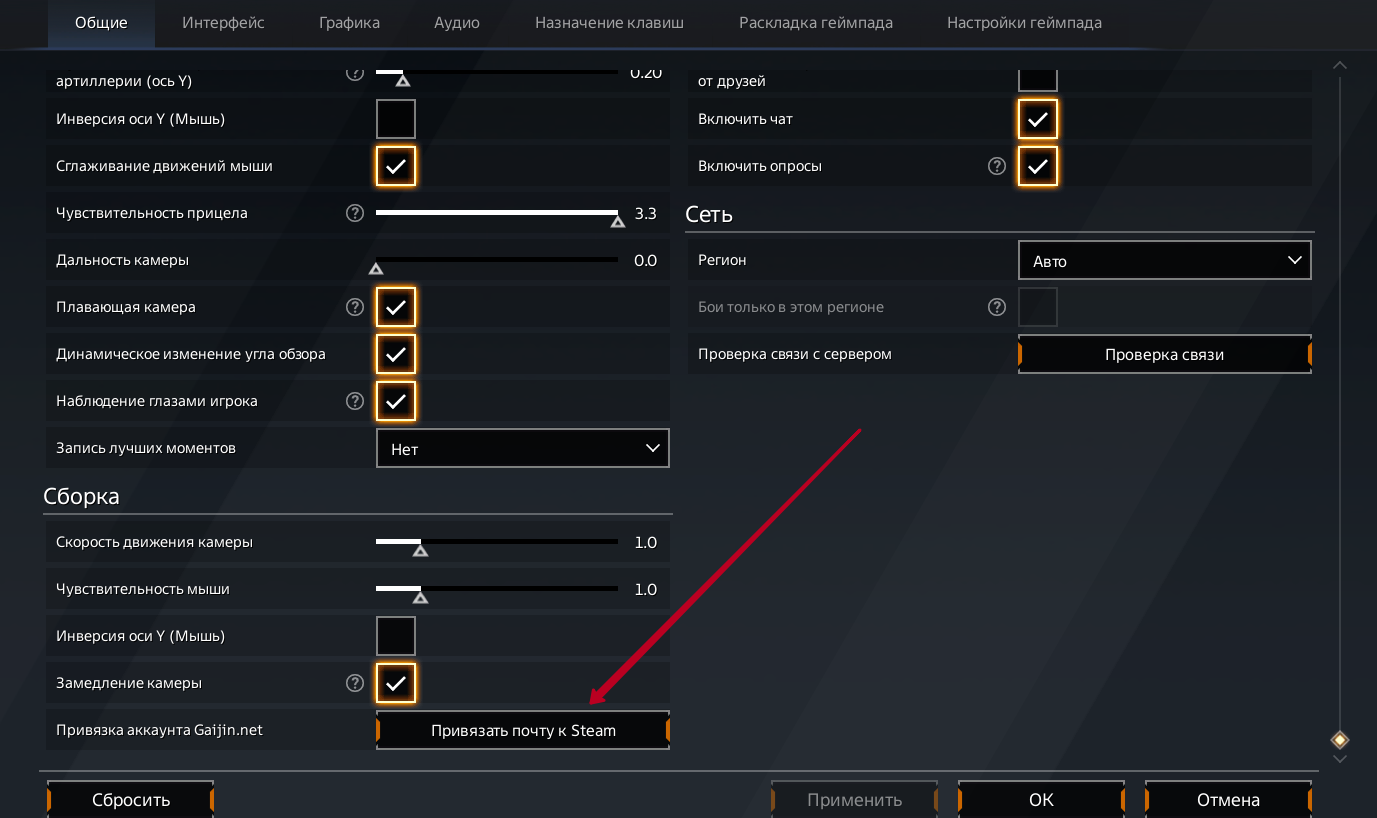Open Настройки геймпада tab

point(1024,22)
